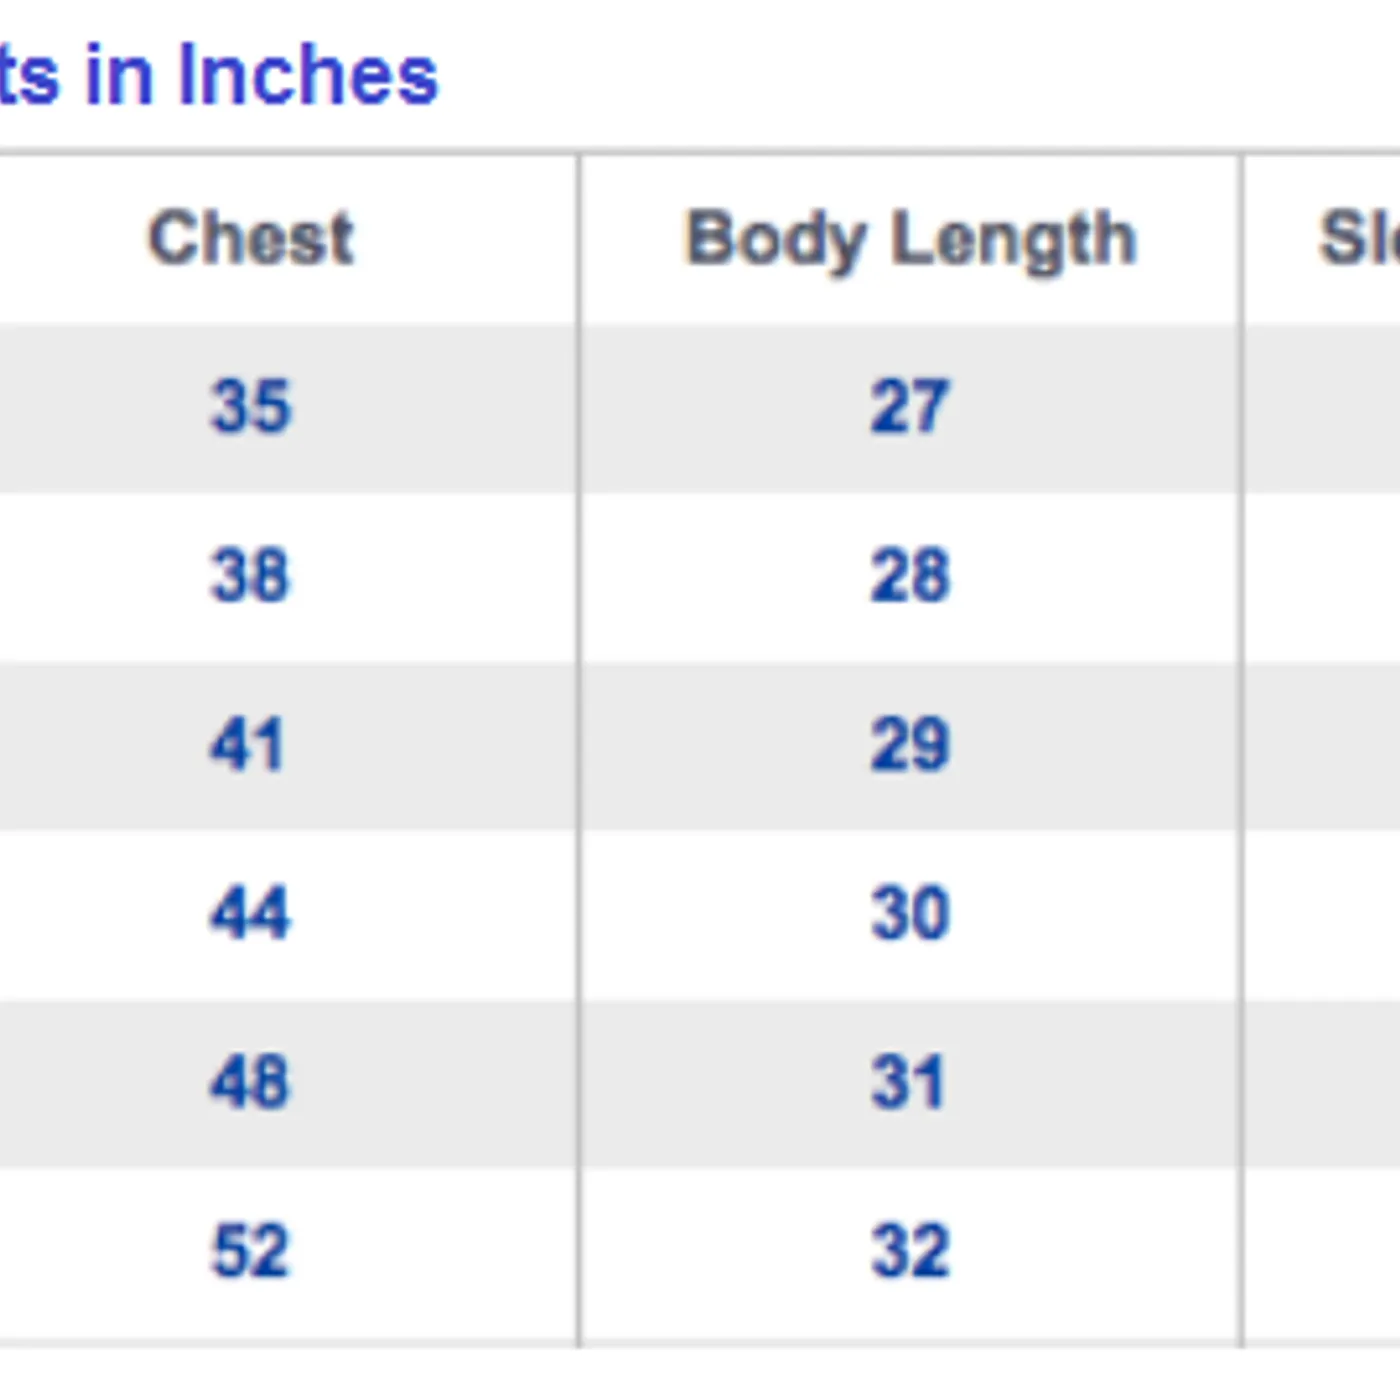Viewport: 1400px width, 1400px height.
Task: Click third-column cell in the 35 chest row
Action: point(1322,407)
